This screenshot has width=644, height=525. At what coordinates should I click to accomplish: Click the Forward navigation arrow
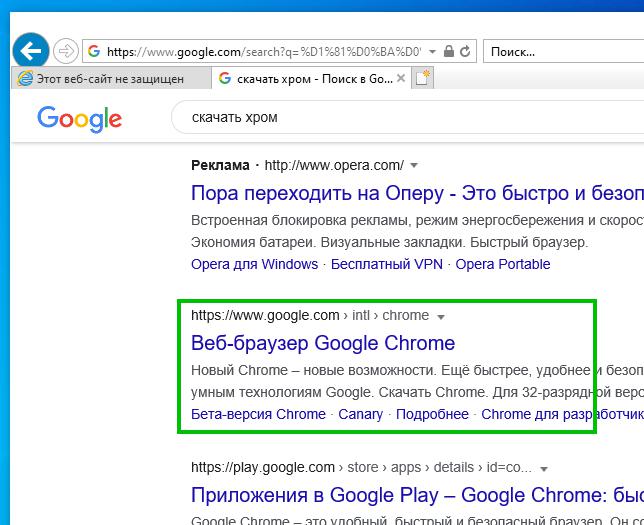tap(66, 51)
